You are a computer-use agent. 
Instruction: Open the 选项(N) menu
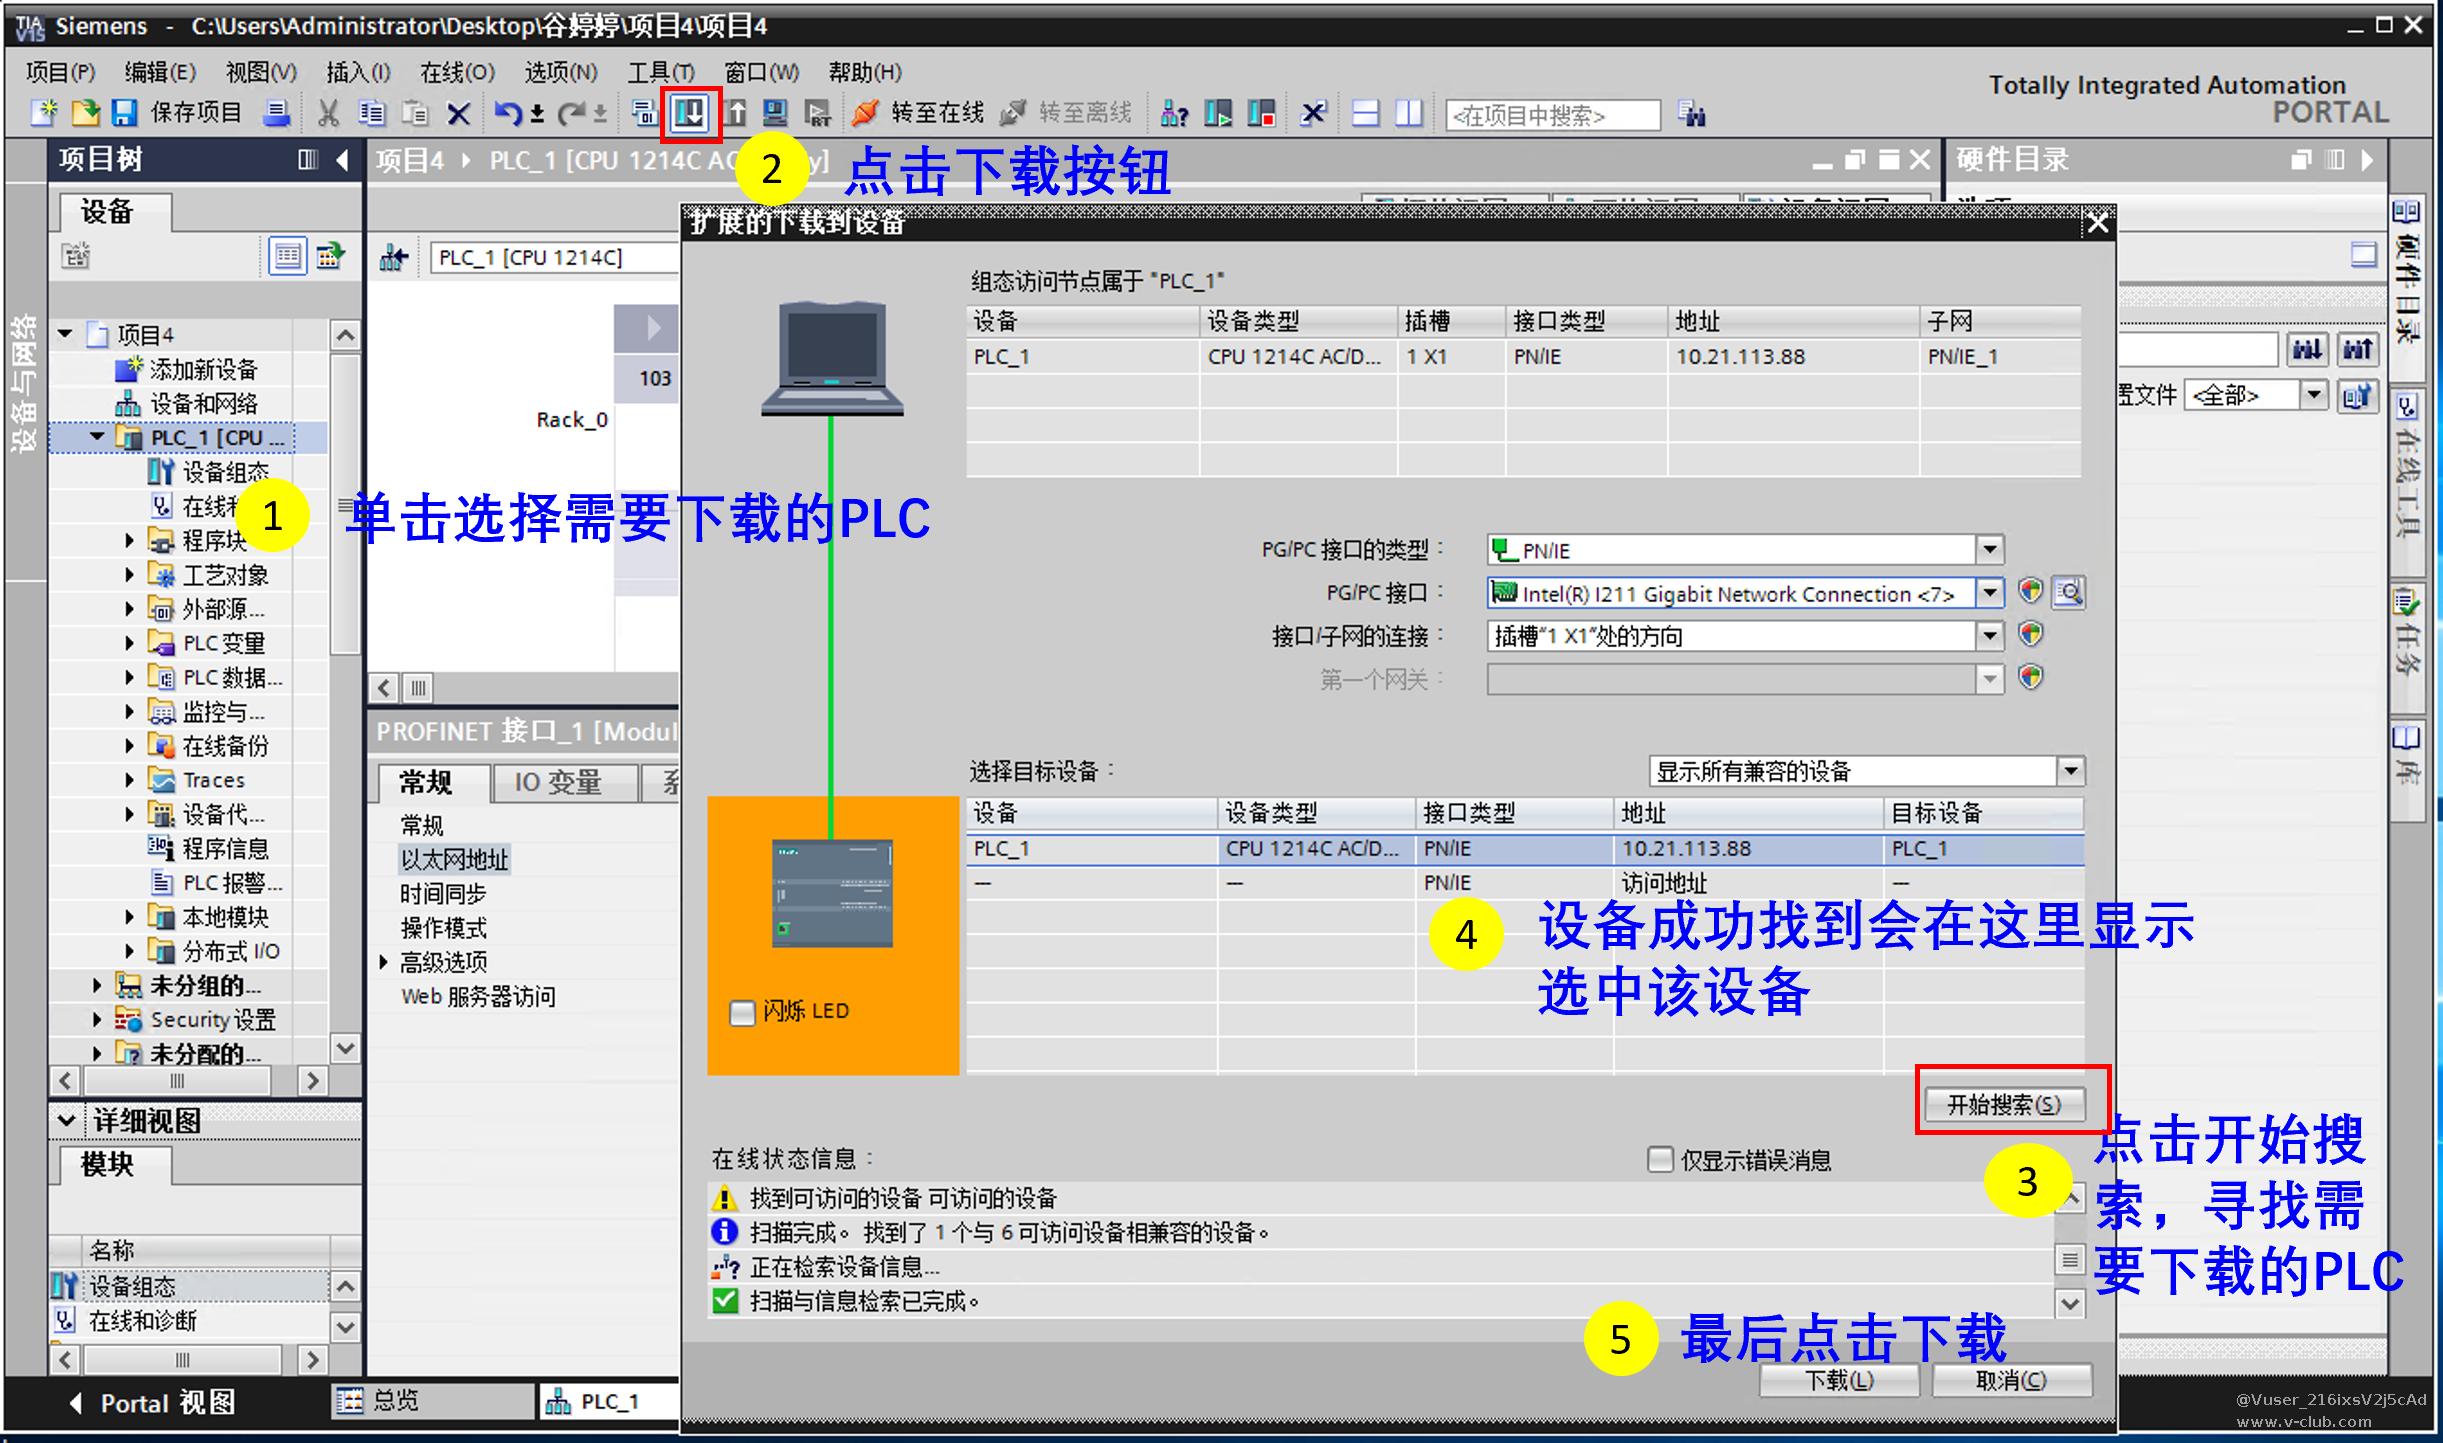pyautogui.click(x=561, y=72)
